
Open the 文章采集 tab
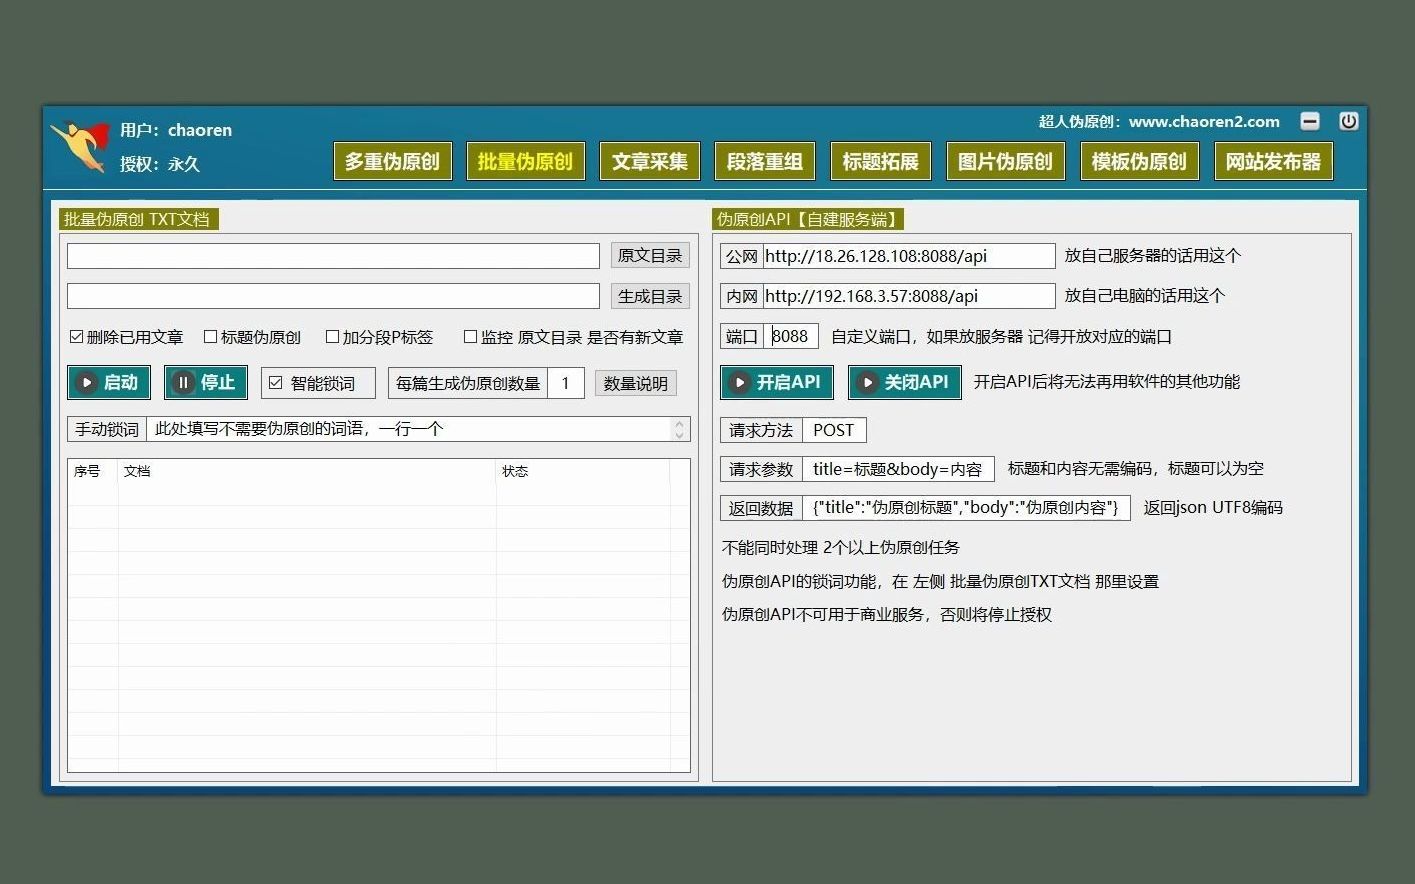click(x=650, y=161)
